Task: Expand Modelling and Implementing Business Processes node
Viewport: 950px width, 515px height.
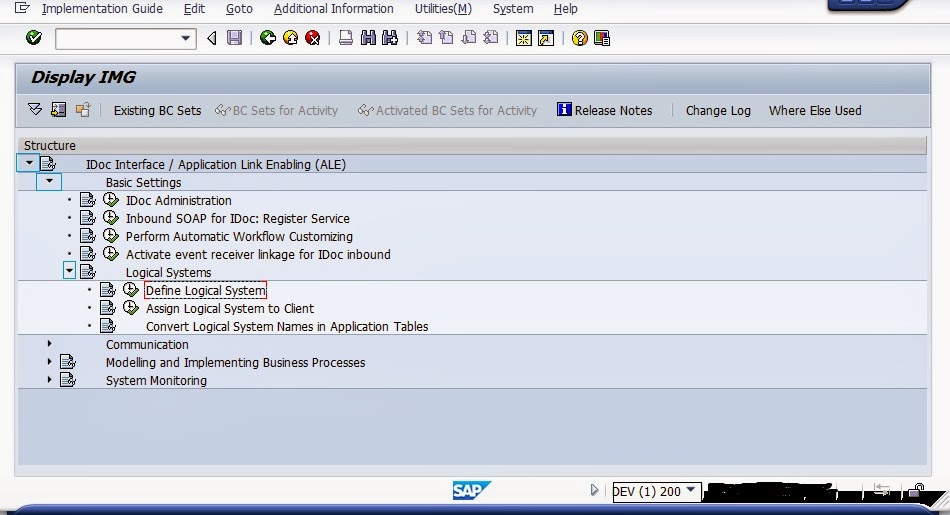Action: [50, 362]
